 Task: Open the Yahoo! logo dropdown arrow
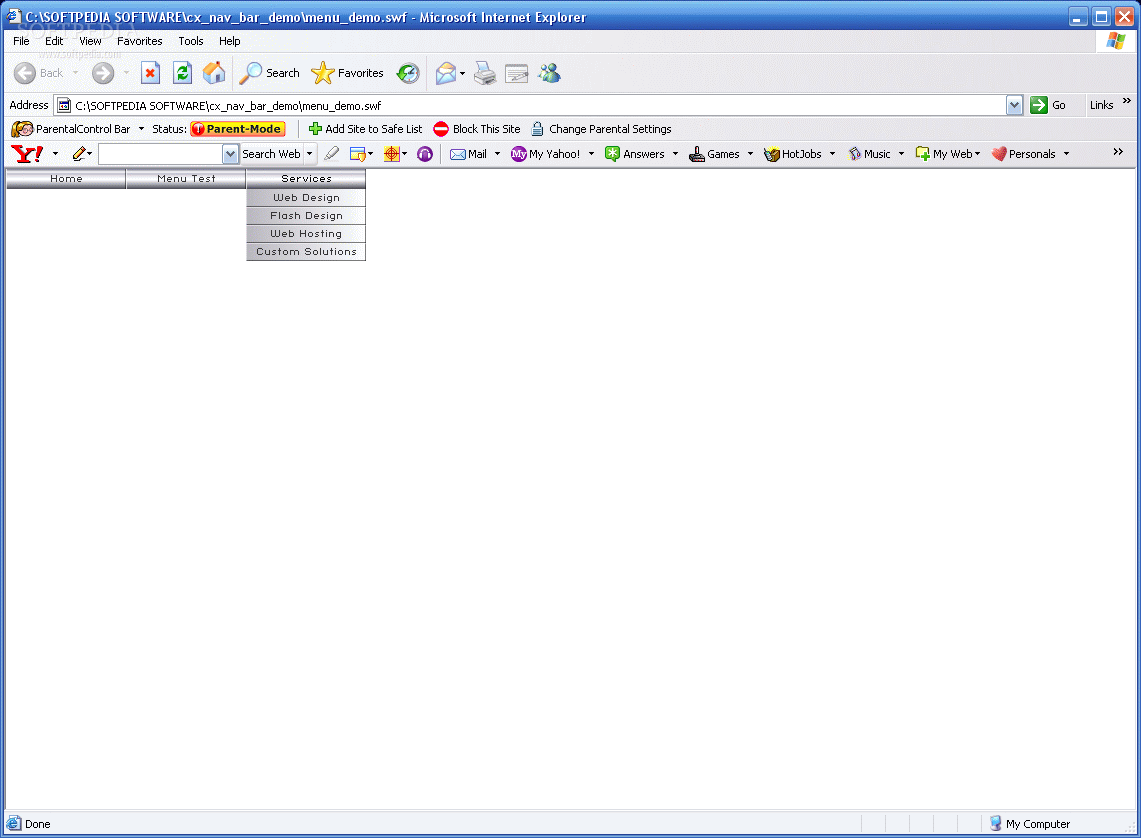coord(55,153)
